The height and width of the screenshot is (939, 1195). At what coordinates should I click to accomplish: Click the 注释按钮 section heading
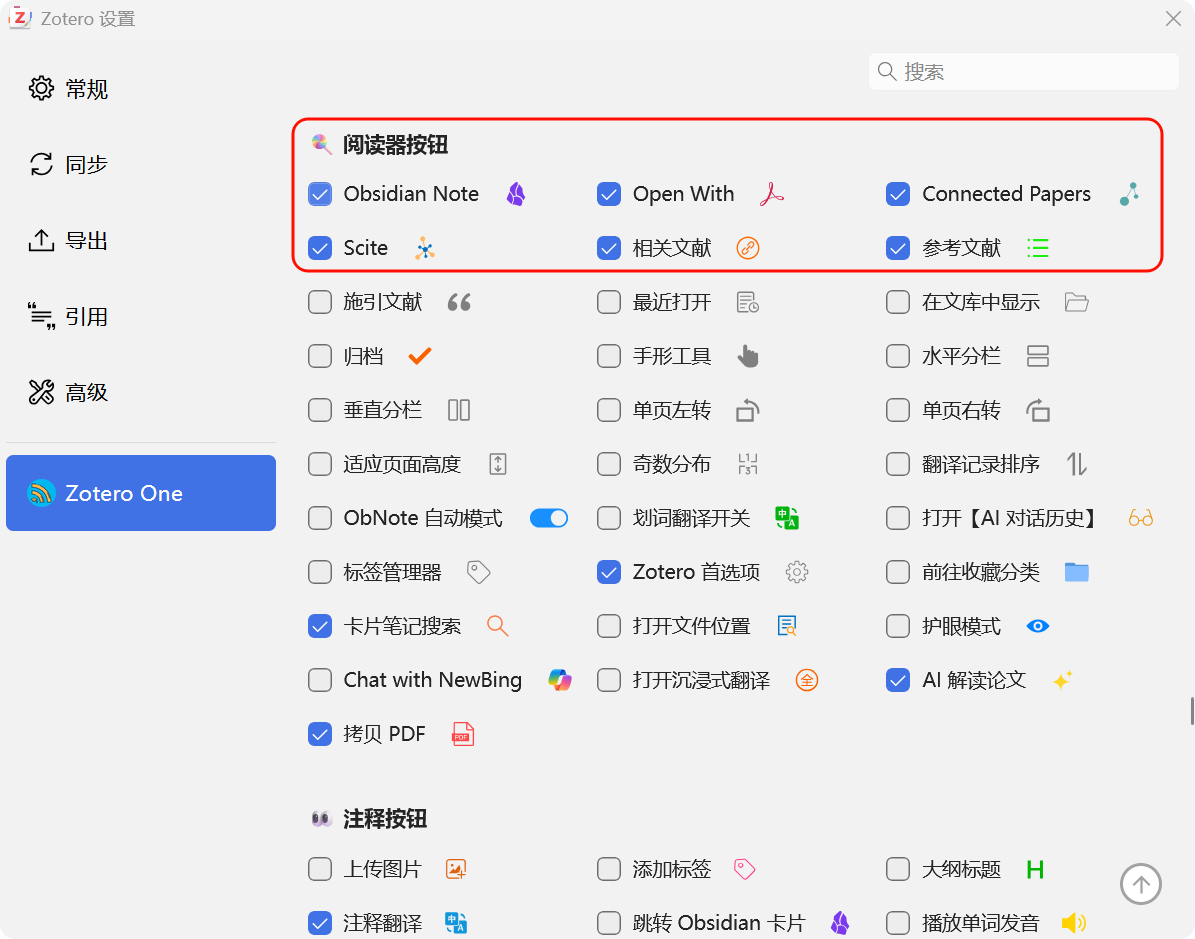pyautogui.click(x=385, y=819)
